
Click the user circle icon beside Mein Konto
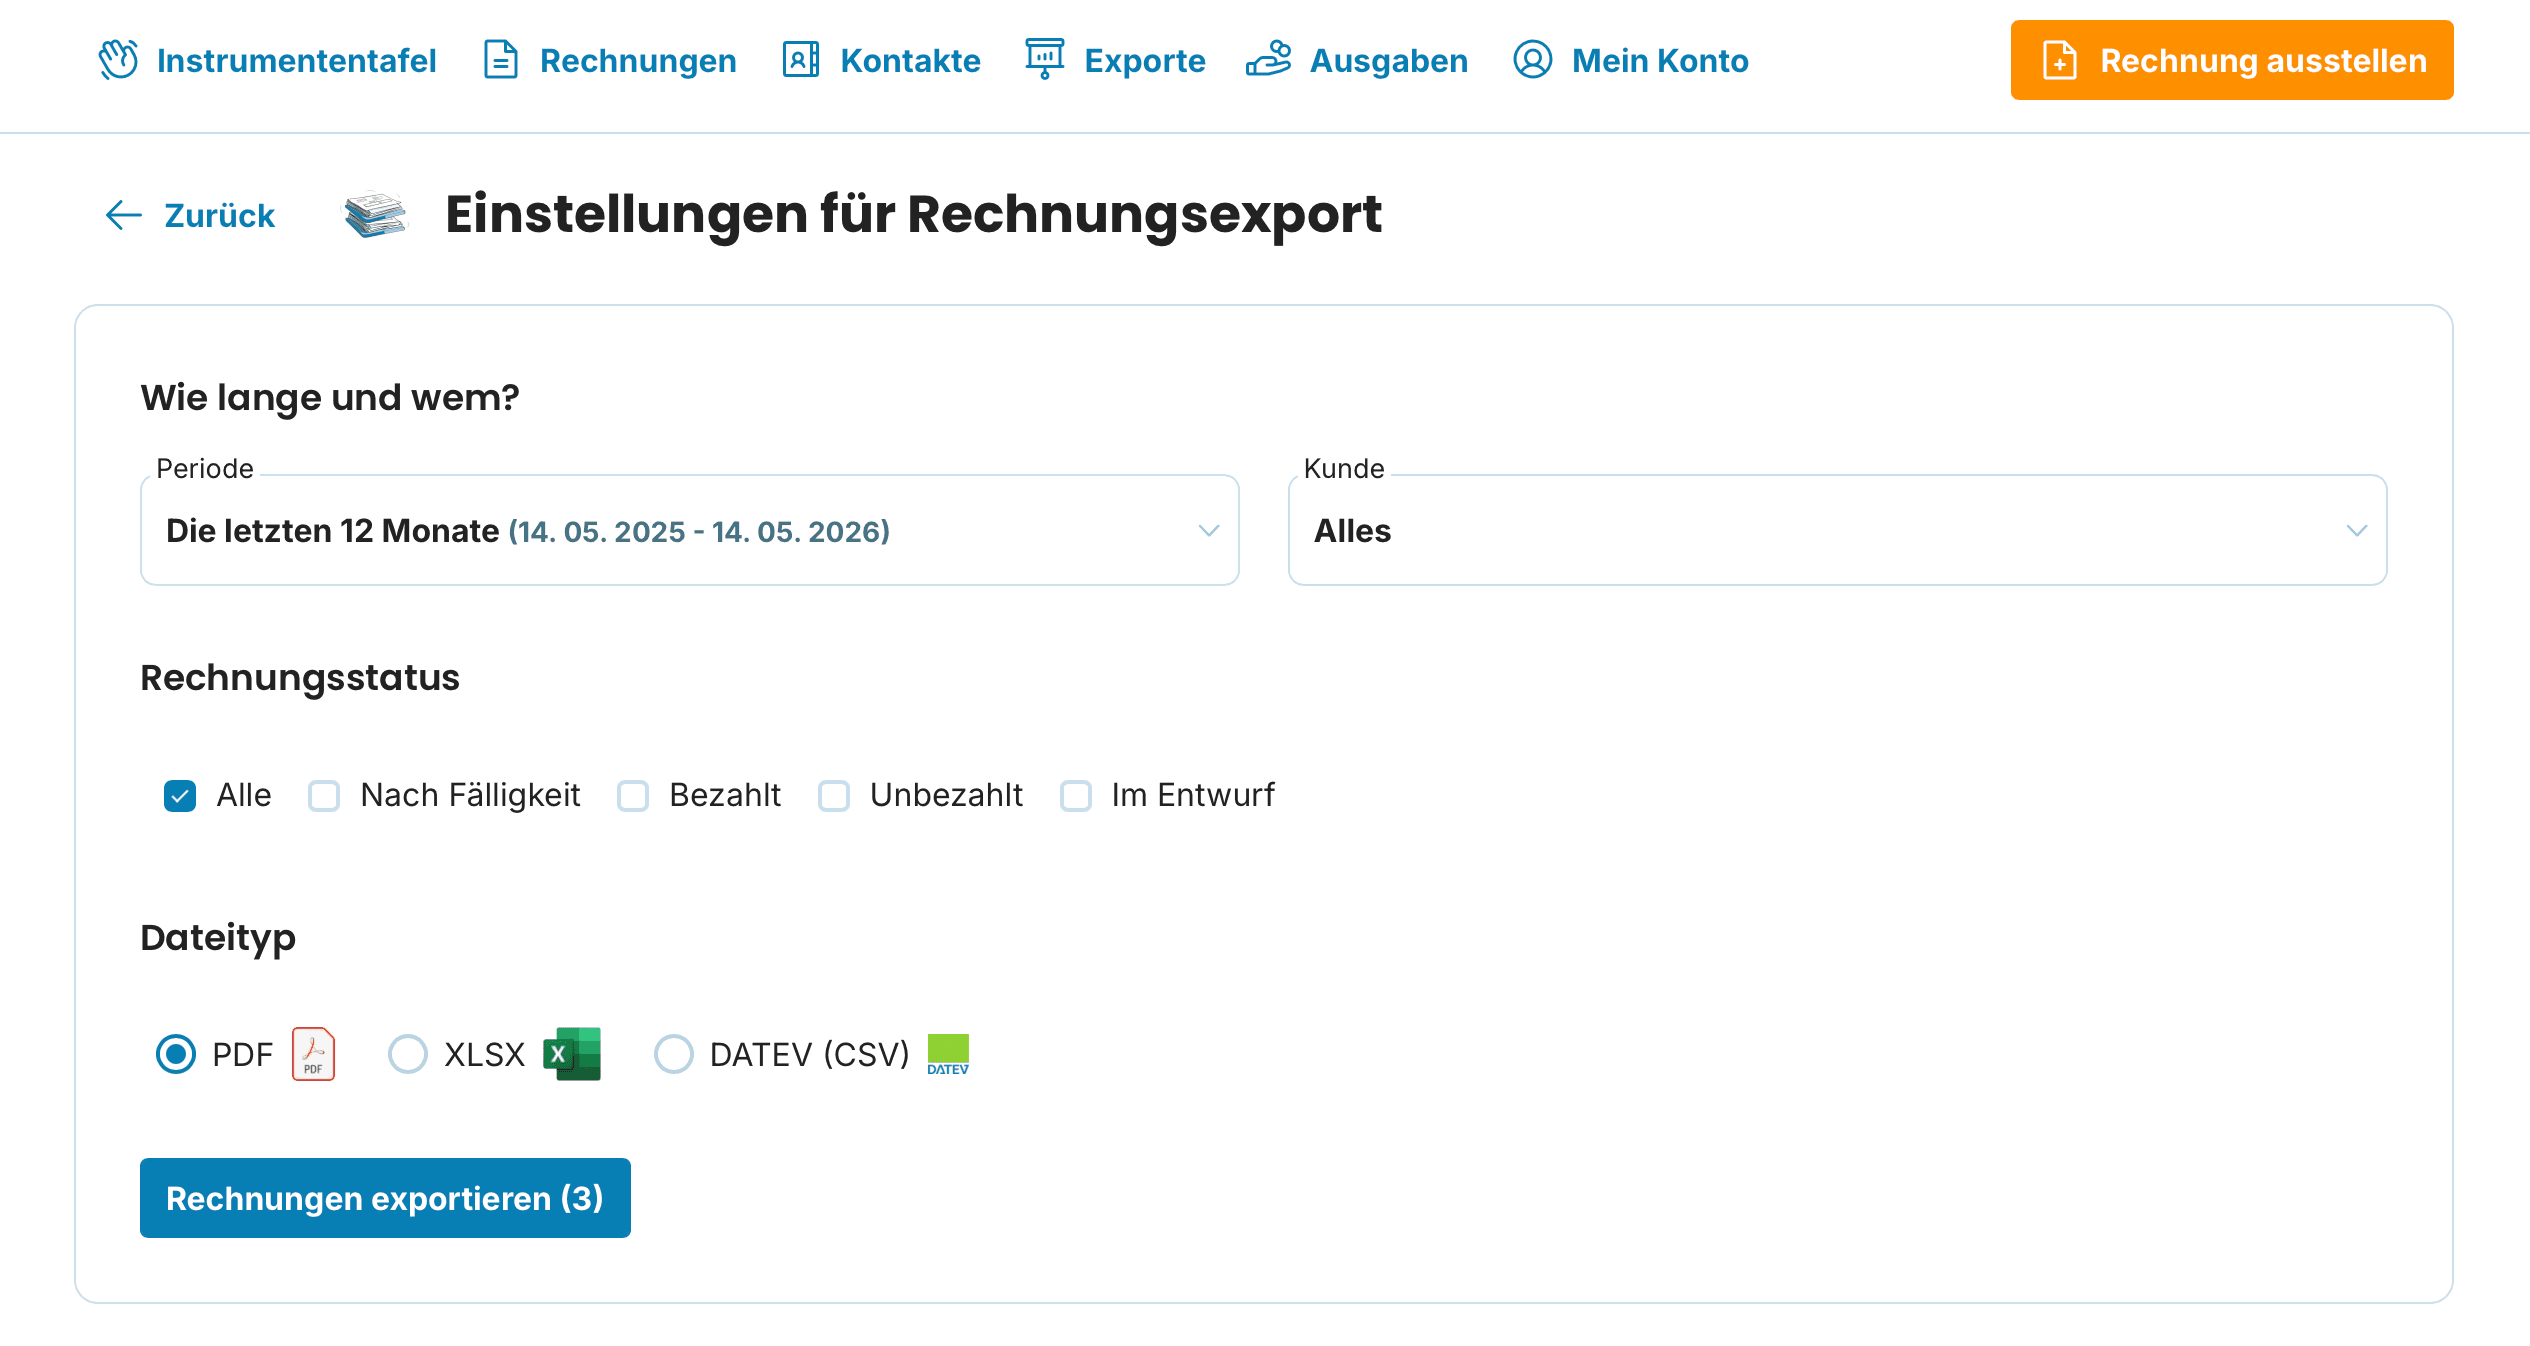[1533, 60]
